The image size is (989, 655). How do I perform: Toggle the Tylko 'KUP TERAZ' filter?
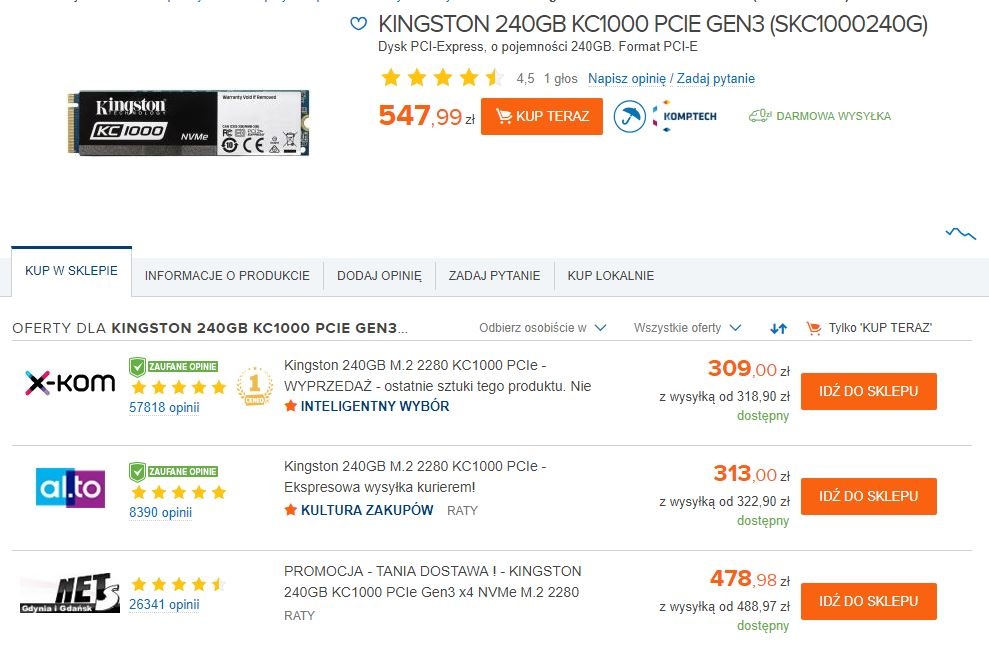click(869, 328)
